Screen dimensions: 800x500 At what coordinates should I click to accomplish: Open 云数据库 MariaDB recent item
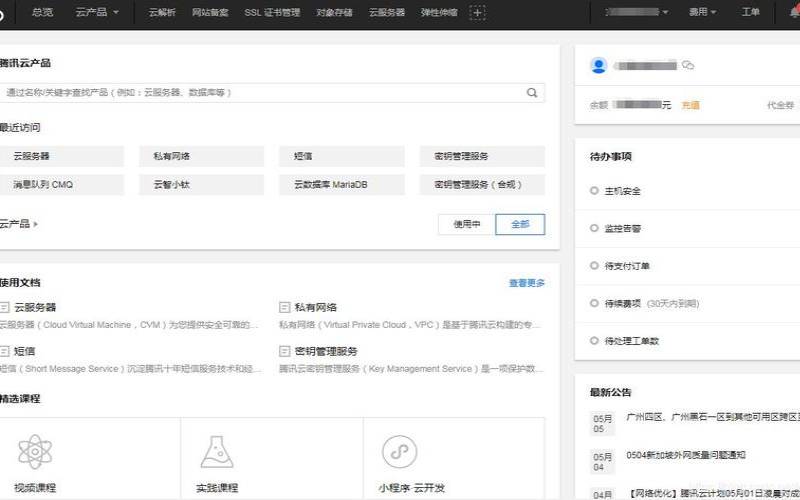point(342,185)
